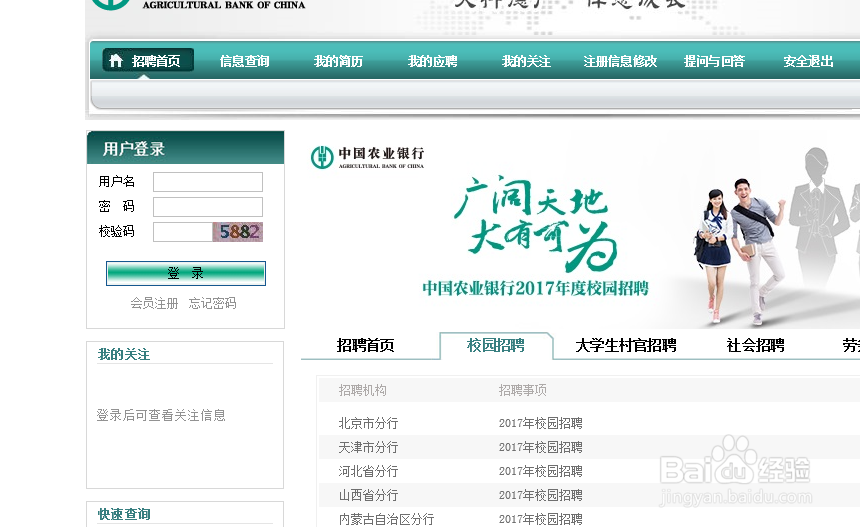The width and height of the screenshot is (860, 527).
Task: Switch to the 校园招聘 tab
Action: coord(496,345)
